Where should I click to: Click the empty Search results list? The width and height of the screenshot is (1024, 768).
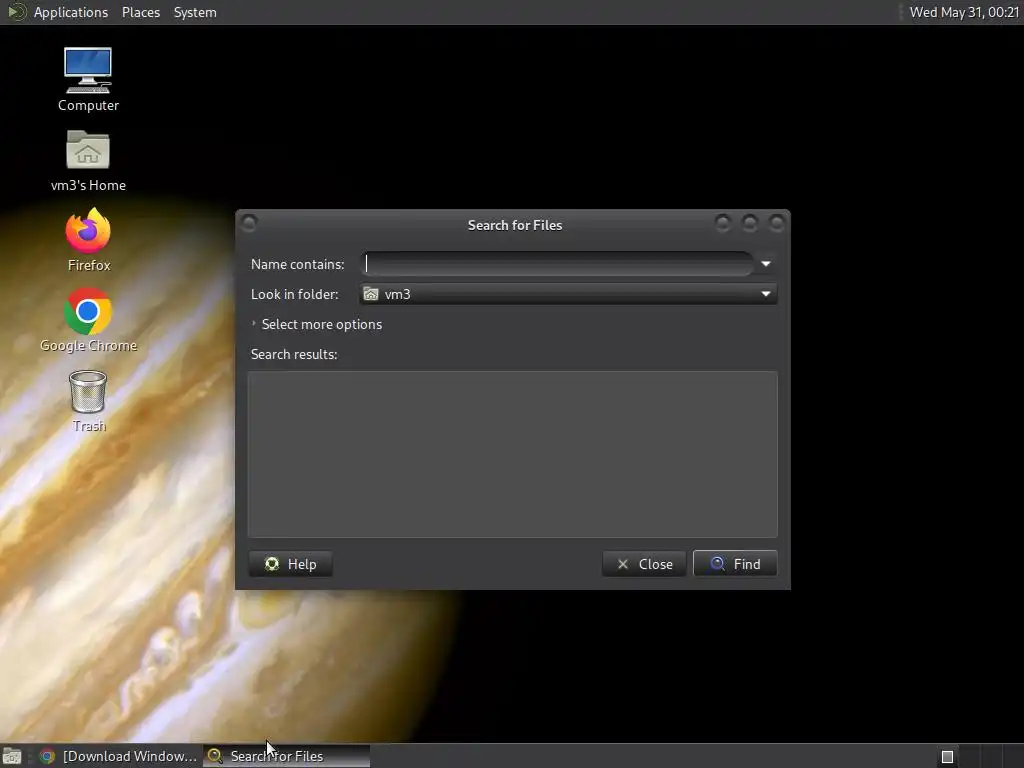tap(513, 455)
